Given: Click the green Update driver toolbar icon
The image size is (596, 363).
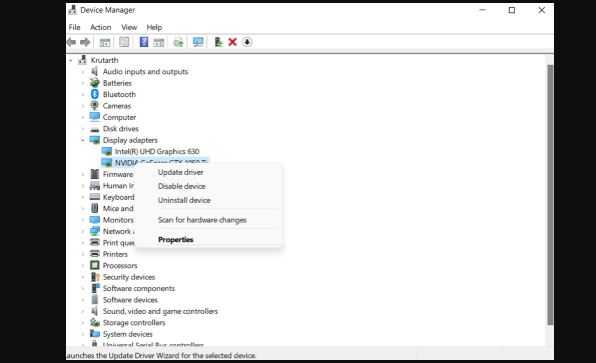Looking at the screenshot, I should (218, 42).
